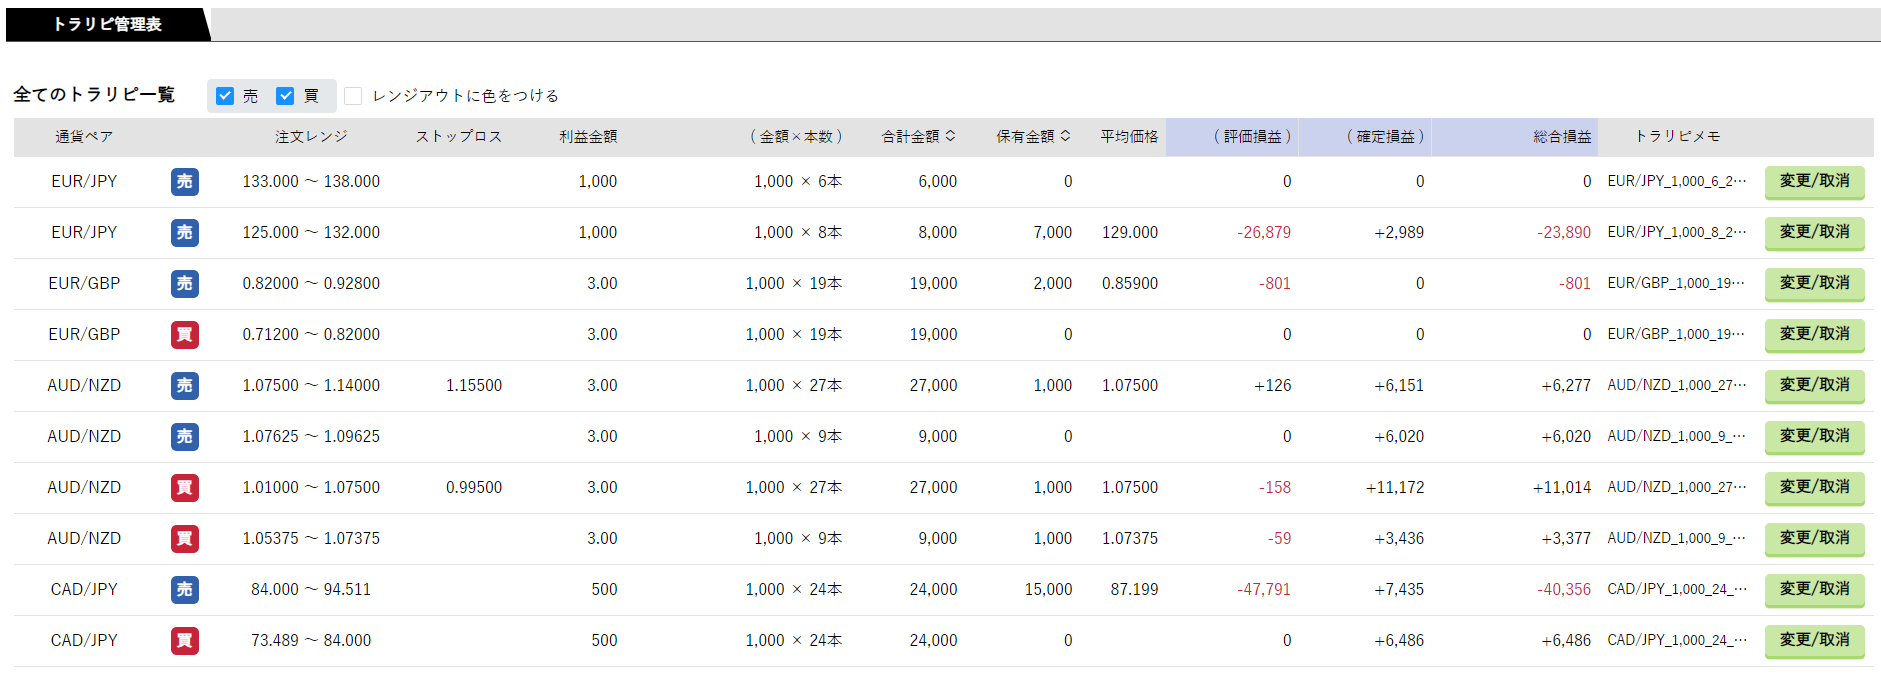Uncheck the 買 (buy) filter checkbox

click(x=285, y=96)
